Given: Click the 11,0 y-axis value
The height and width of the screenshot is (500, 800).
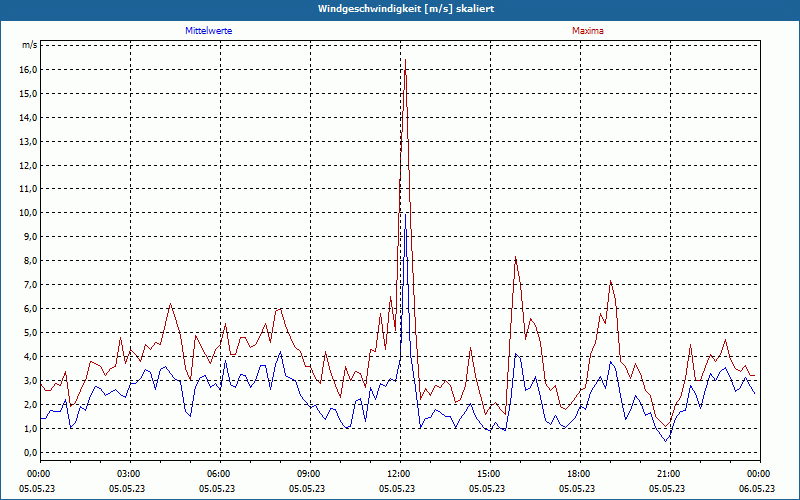Looking at the screenshot, I should tap(29, 189).
